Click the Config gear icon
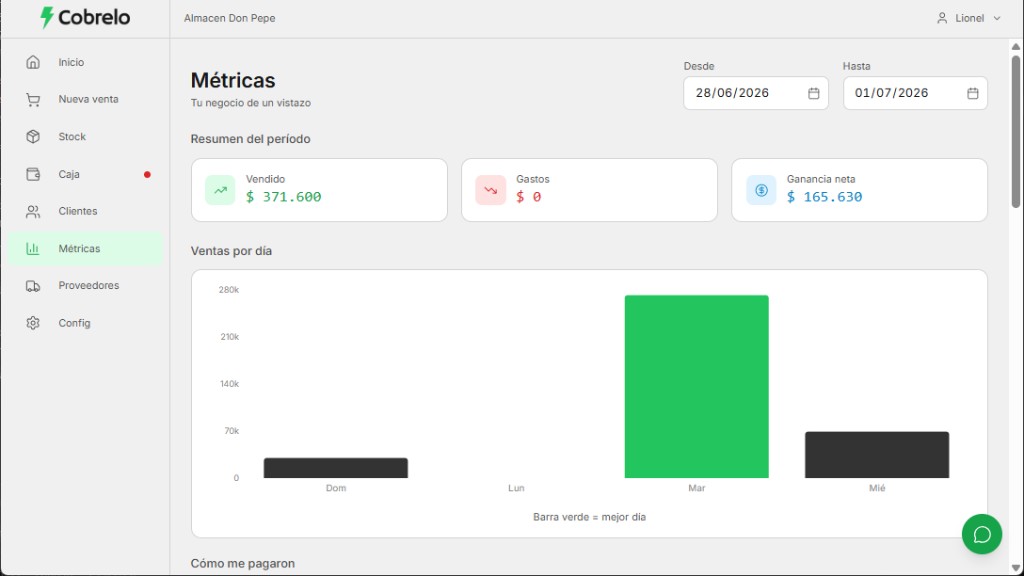 pos(33,323)
